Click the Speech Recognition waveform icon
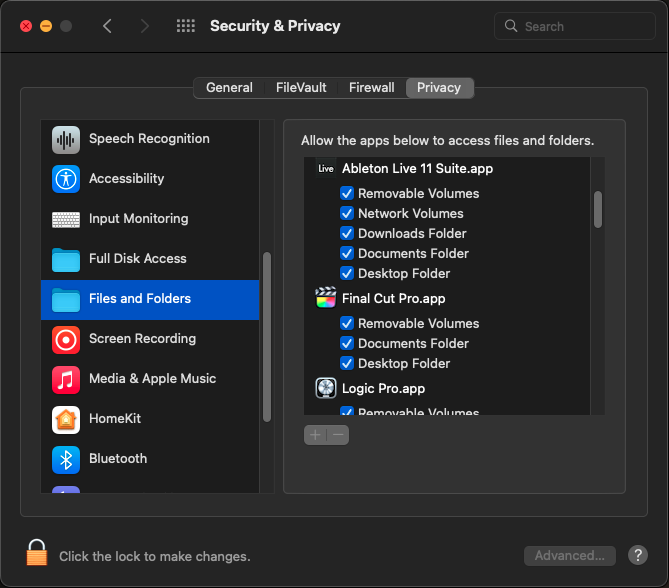This screenshot has height=588, width=669. [x=66, y=140]
